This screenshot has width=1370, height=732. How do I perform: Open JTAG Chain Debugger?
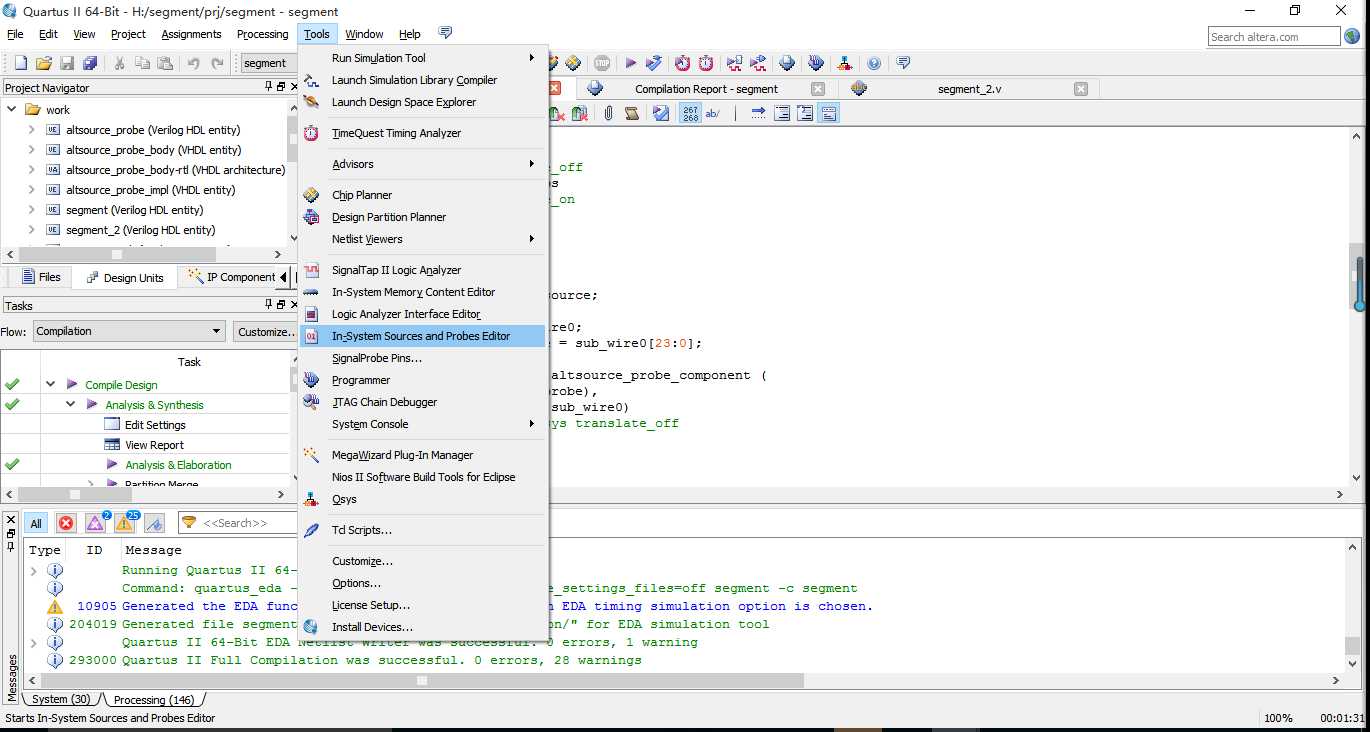(384, 402)
